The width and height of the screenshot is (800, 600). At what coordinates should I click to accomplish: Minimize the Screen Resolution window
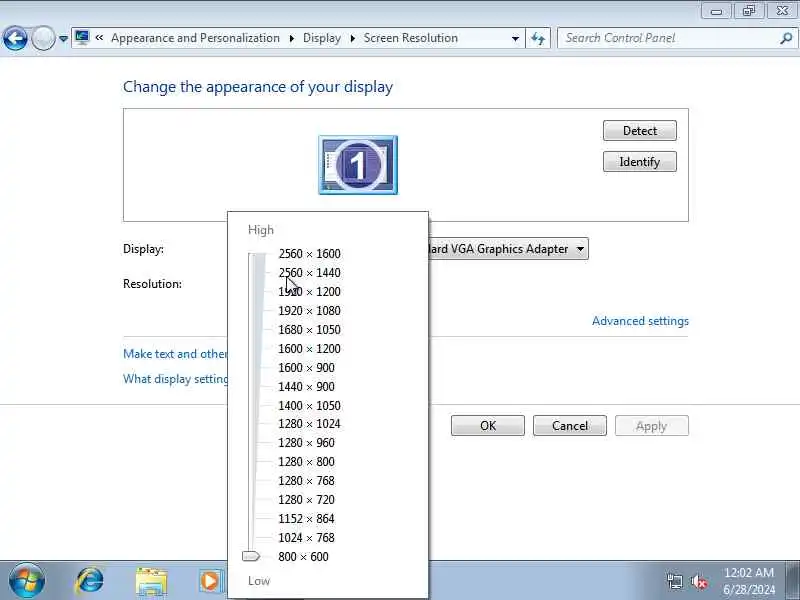click(716, 11)
